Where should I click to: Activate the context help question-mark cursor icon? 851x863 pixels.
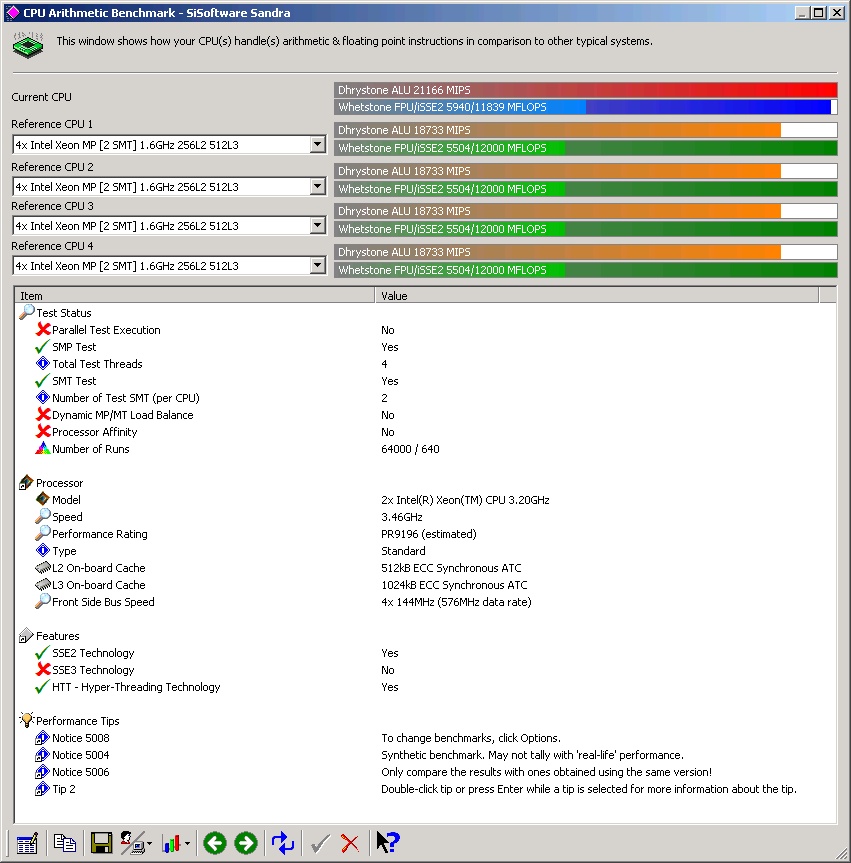[x=388, y=842]
